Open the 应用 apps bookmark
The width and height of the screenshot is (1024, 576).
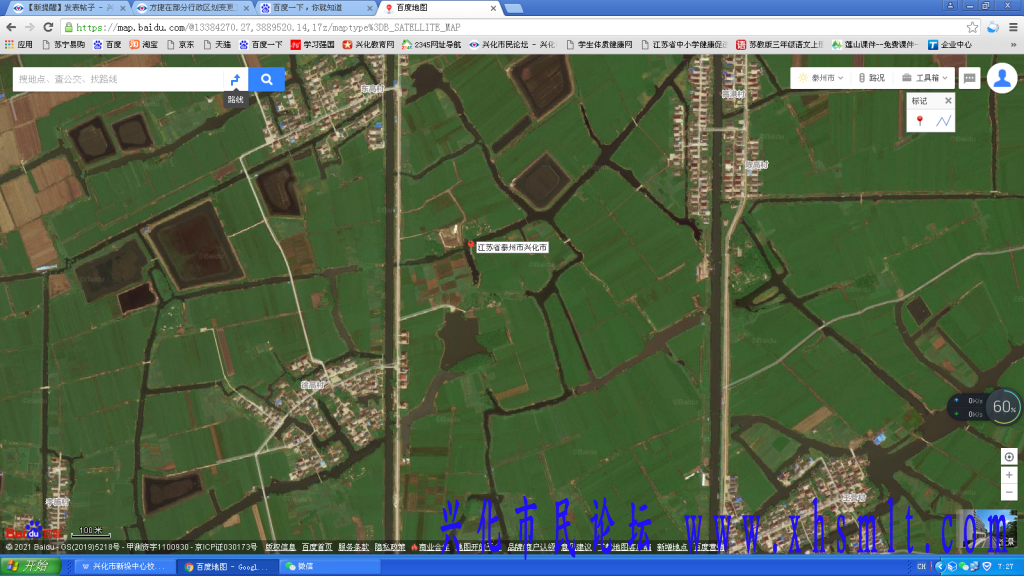tap(19, 44)
